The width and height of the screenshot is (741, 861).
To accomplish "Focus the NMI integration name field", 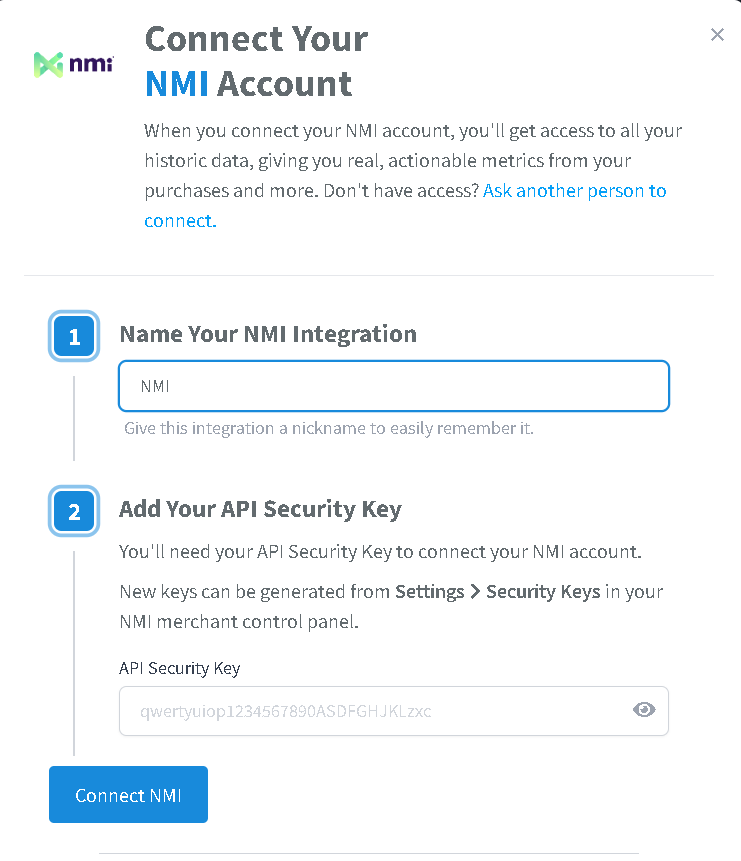I will click(x=394, y=386).
